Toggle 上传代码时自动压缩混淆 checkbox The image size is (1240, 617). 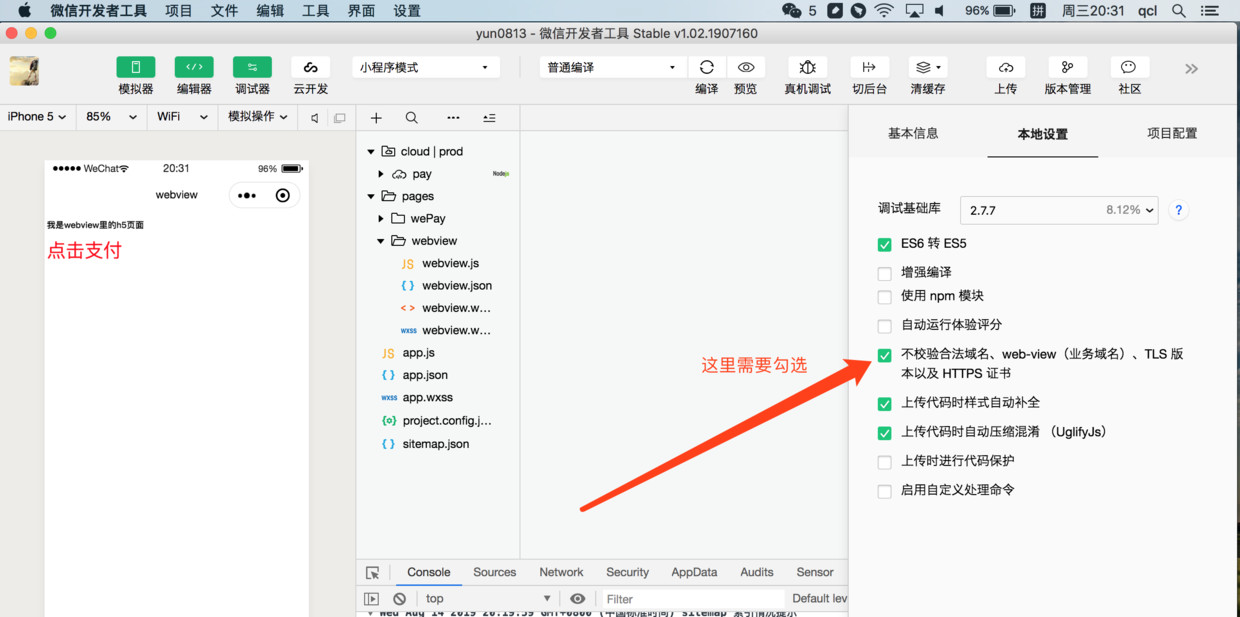[884, 433]
